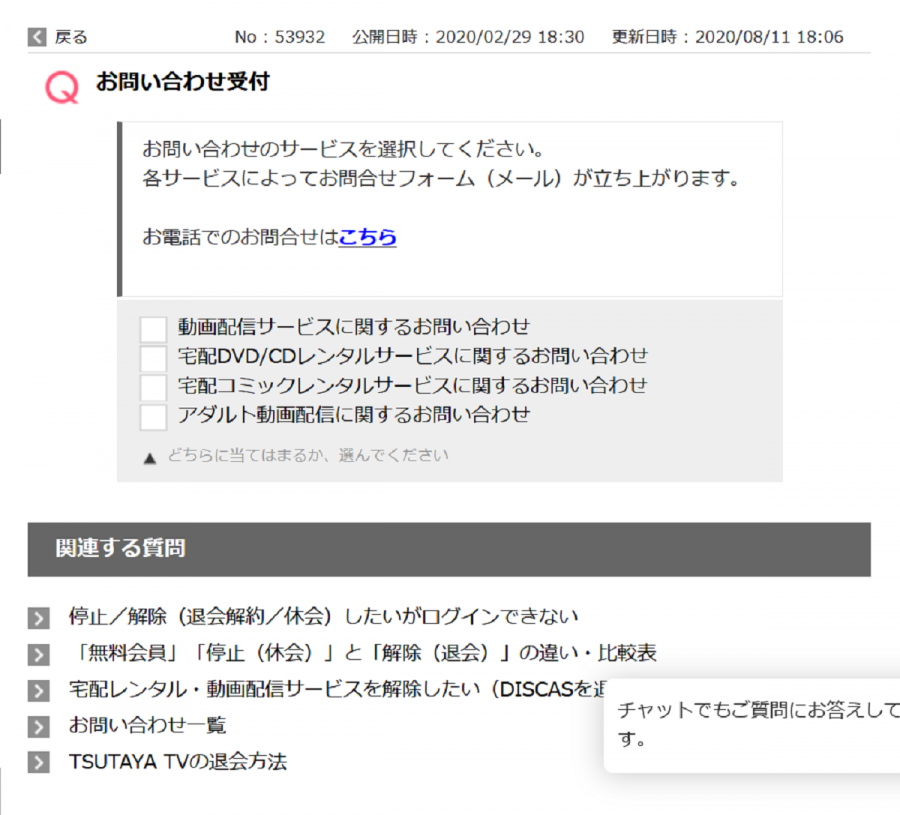
Task: Click the どちらに当てはまるか、選んでください hint text
Action: coord(308,455)
